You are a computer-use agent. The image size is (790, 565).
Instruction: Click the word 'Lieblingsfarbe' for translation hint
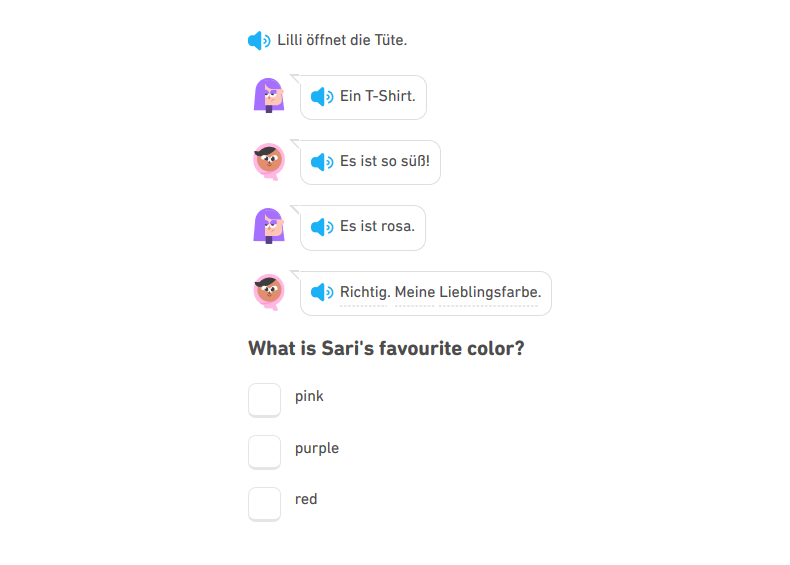490,292
